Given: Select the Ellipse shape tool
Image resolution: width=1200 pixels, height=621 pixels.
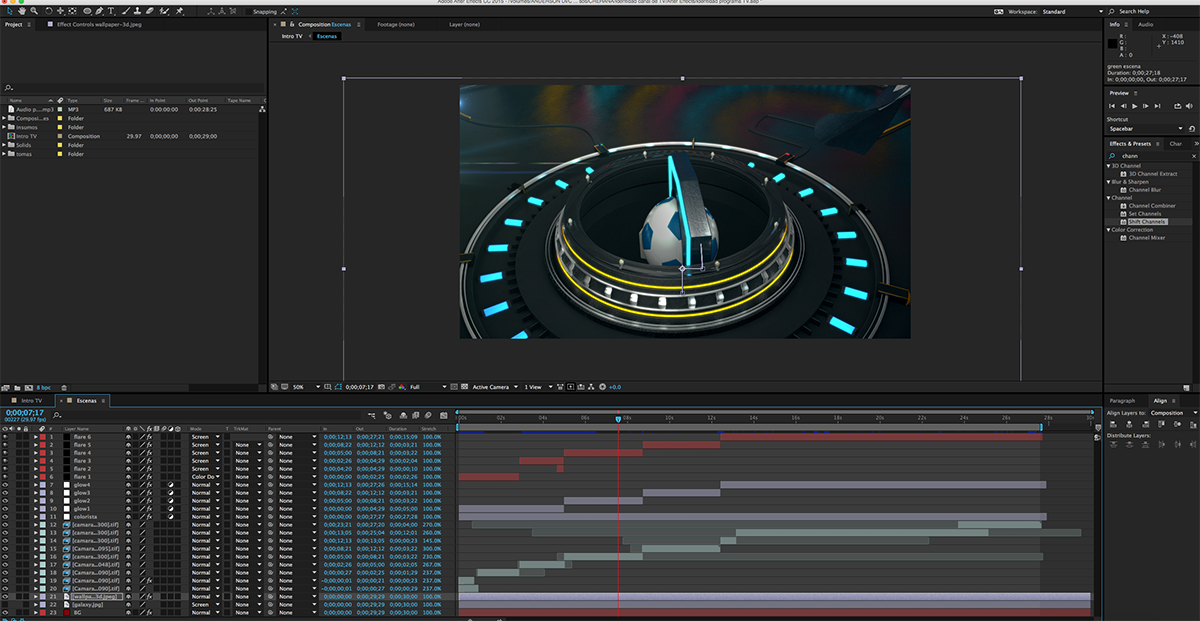Looking at the screenshot, I should click(86, 12).
